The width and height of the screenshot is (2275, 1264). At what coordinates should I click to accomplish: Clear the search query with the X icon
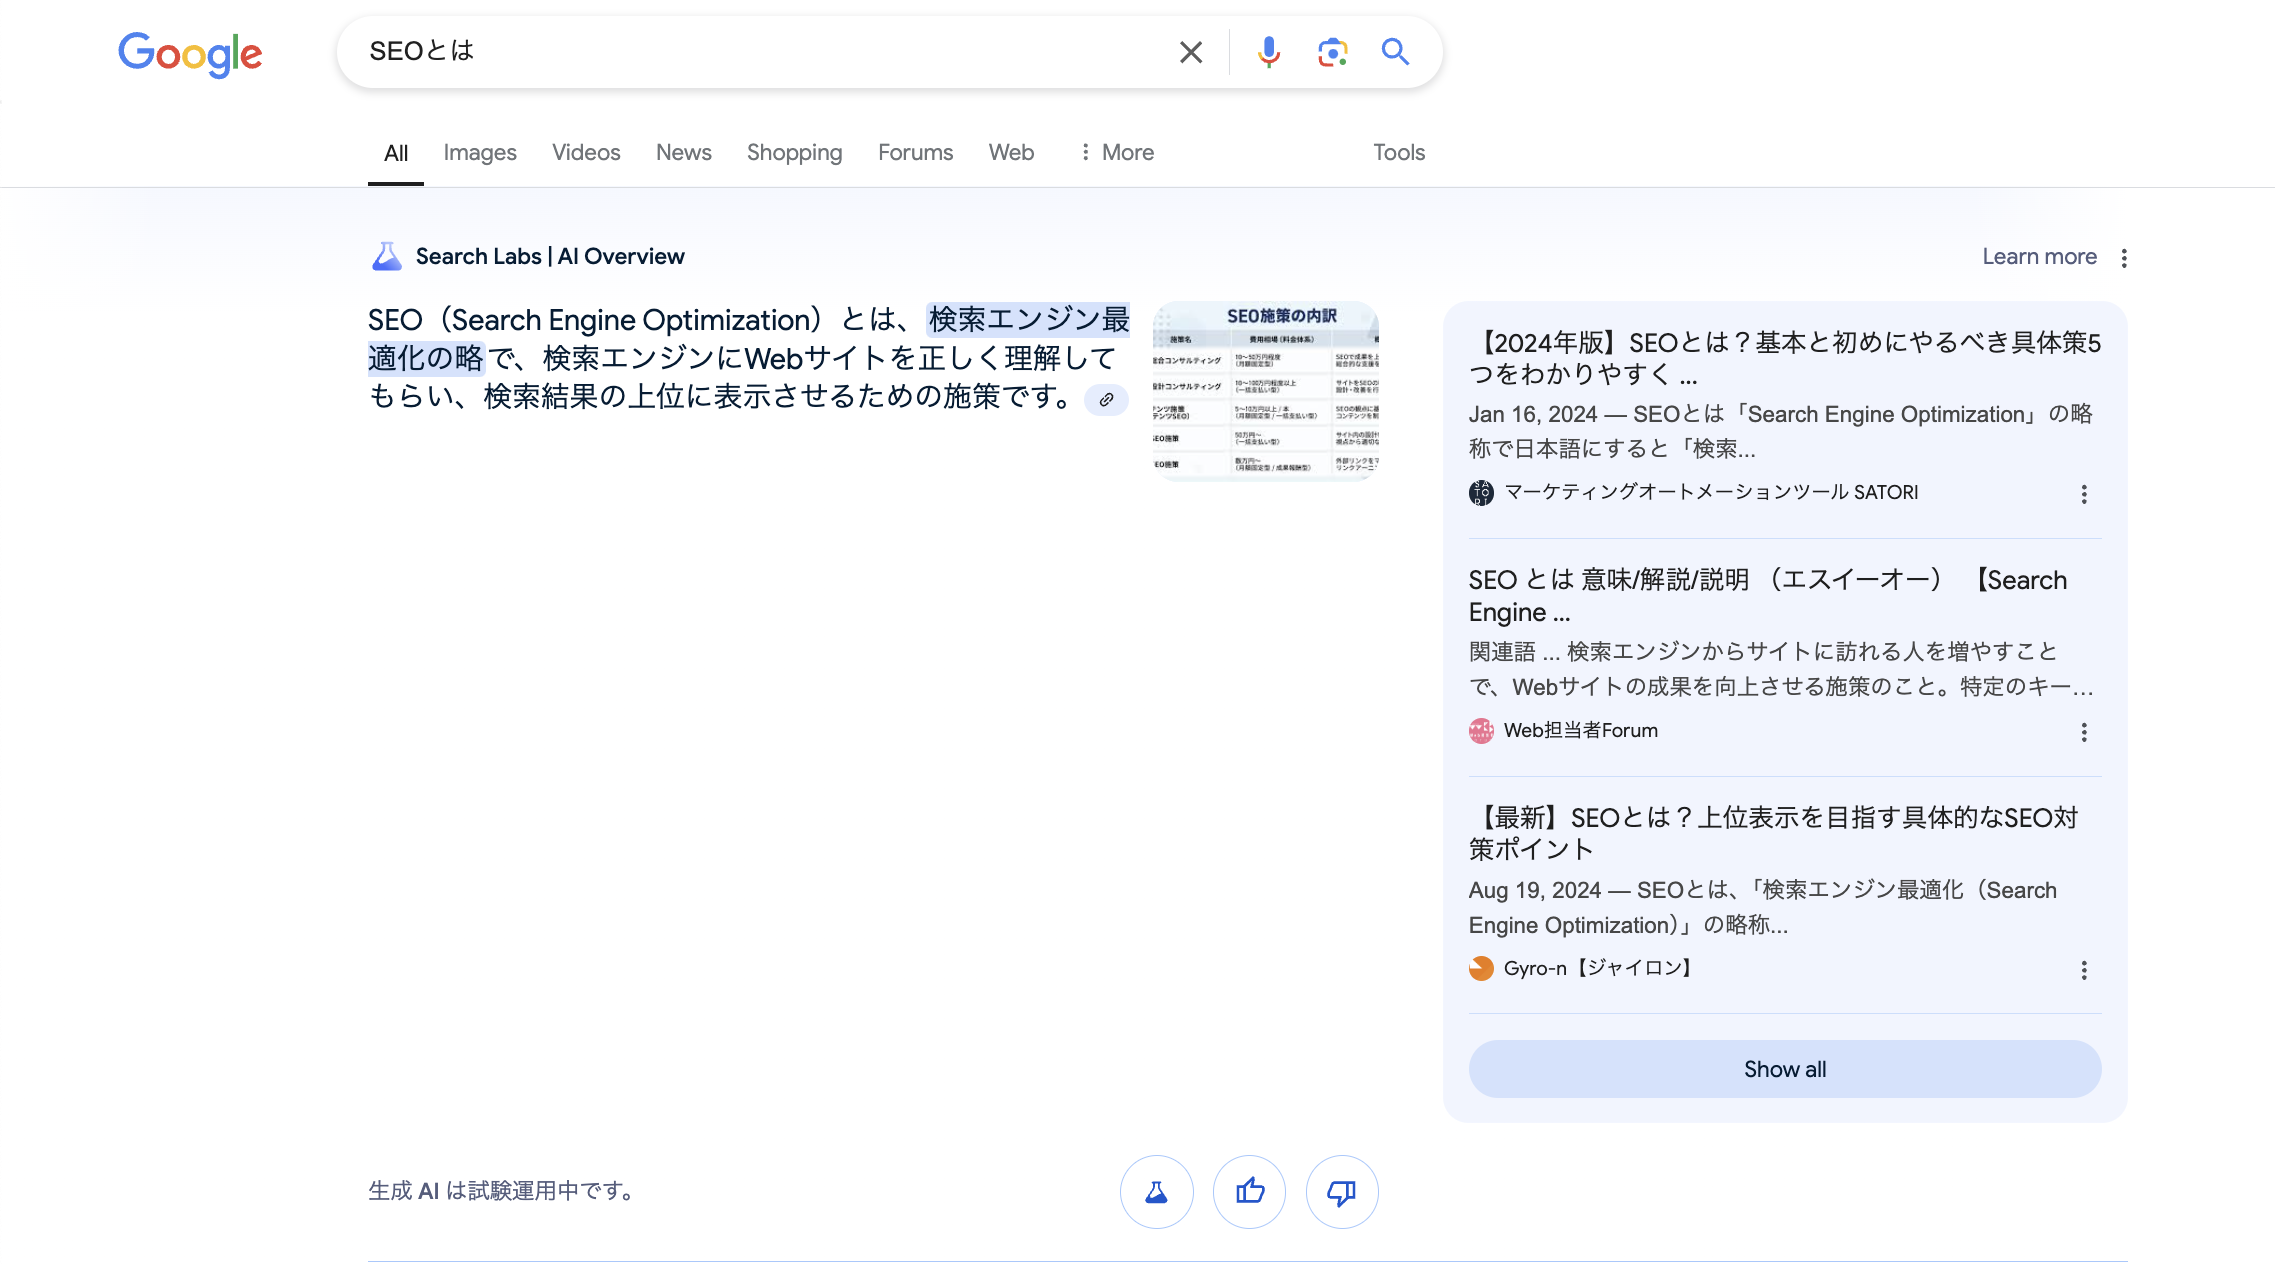click(x=1190, y=51)
